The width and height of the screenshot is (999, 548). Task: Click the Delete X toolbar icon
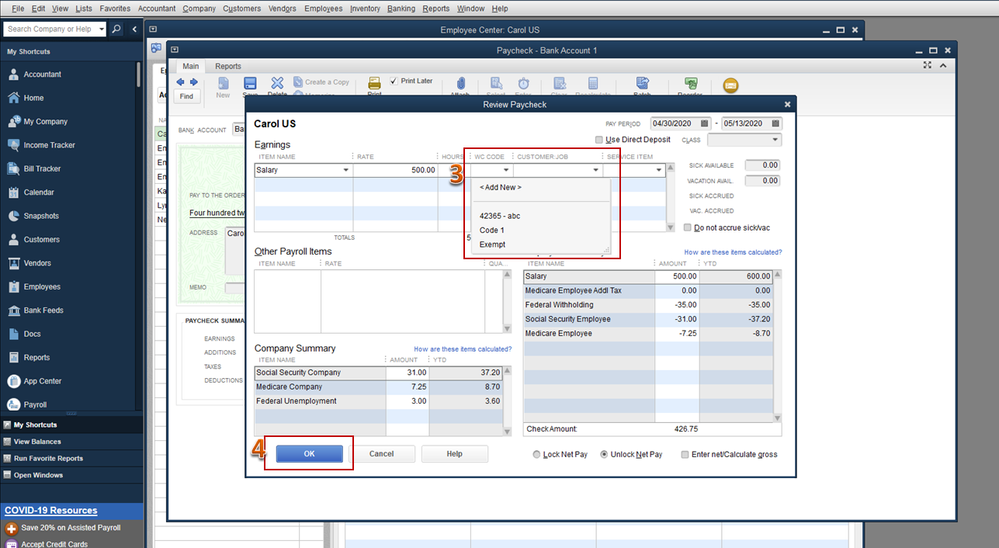coord(277,83)
